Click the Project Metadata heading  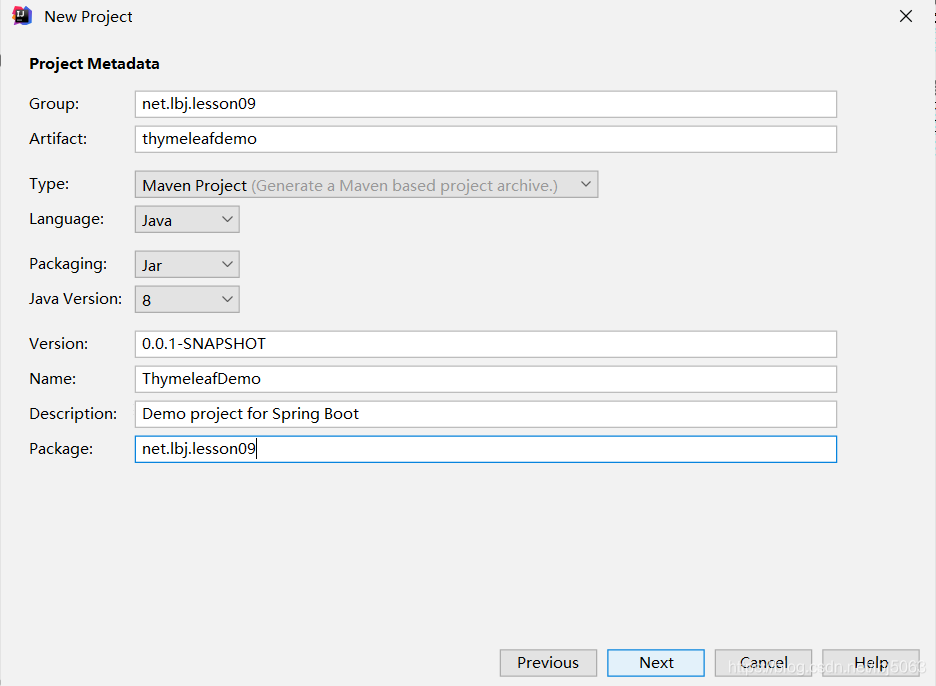94,64
